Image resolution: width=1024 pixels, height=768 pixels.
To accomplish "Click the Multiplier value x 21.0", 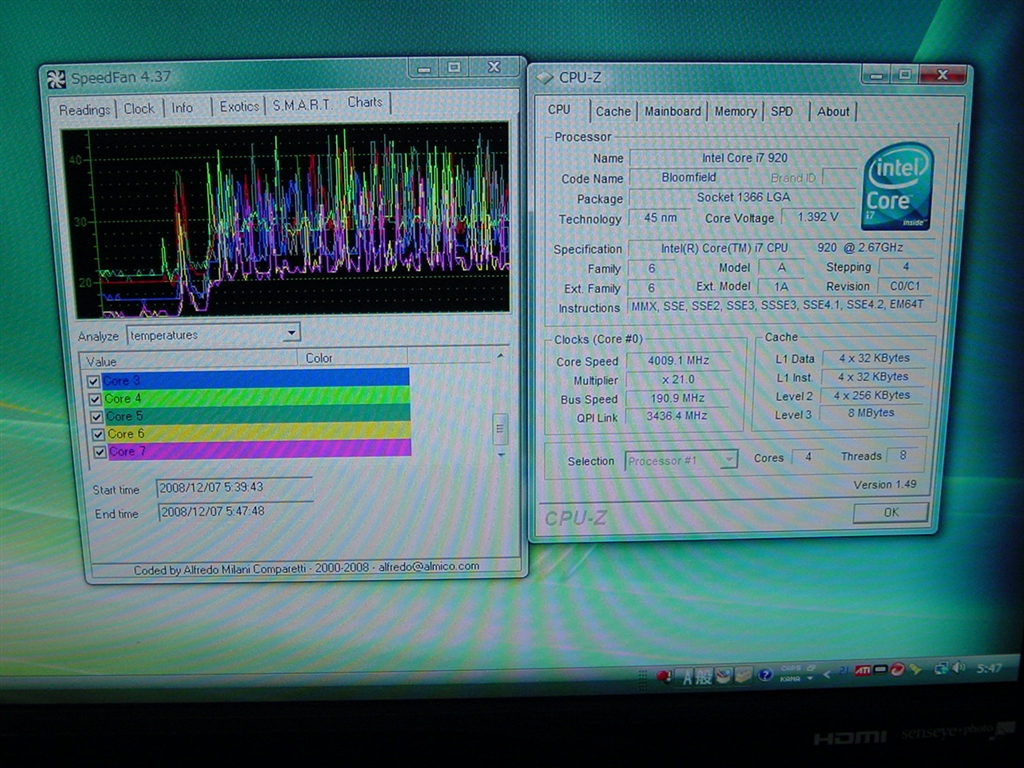I will point(678,379).
